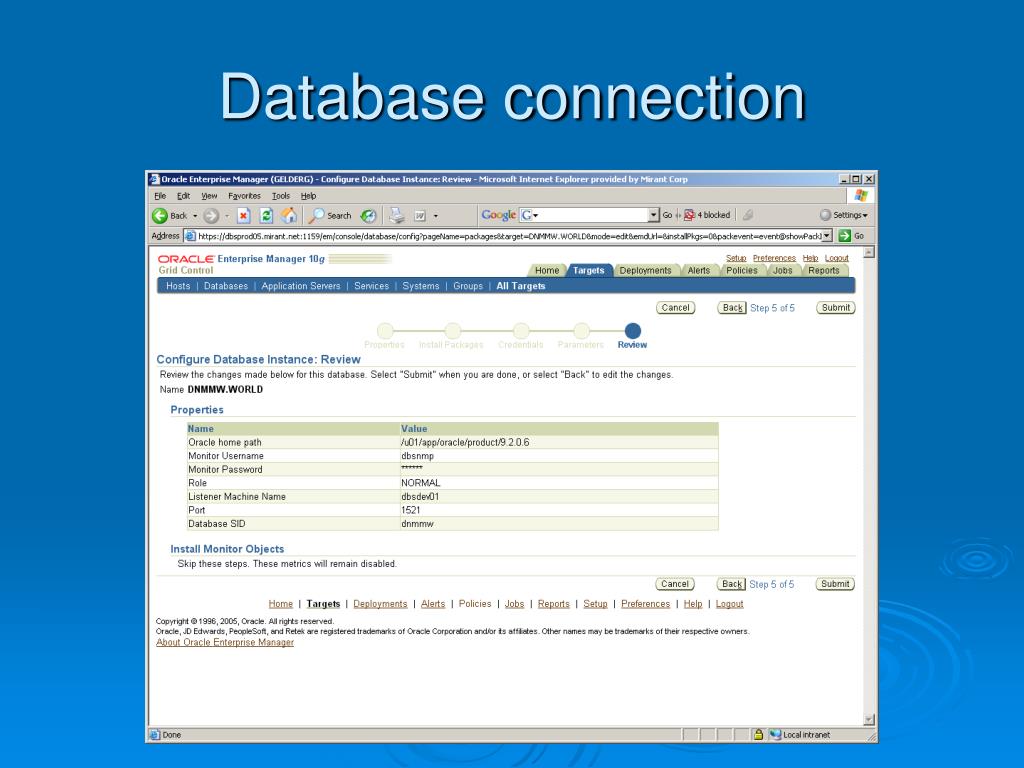The height and width of the screenshot is (768, 1024).
Task: Open the Help menu in IE
Action: point(308,196)
